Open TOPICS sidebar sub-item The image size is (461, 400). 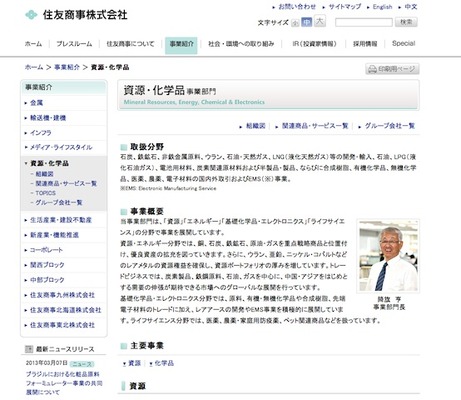coord(45,193)
